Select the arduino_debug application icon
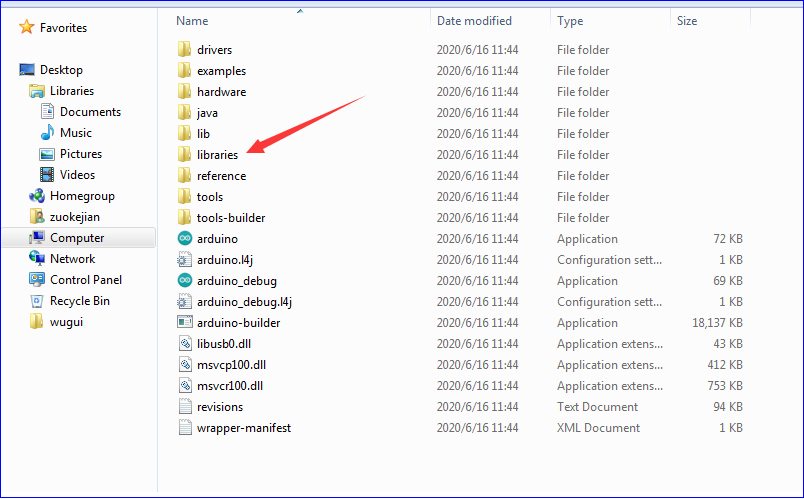Viewport: 804px width, 499px height. pos(185,281)
